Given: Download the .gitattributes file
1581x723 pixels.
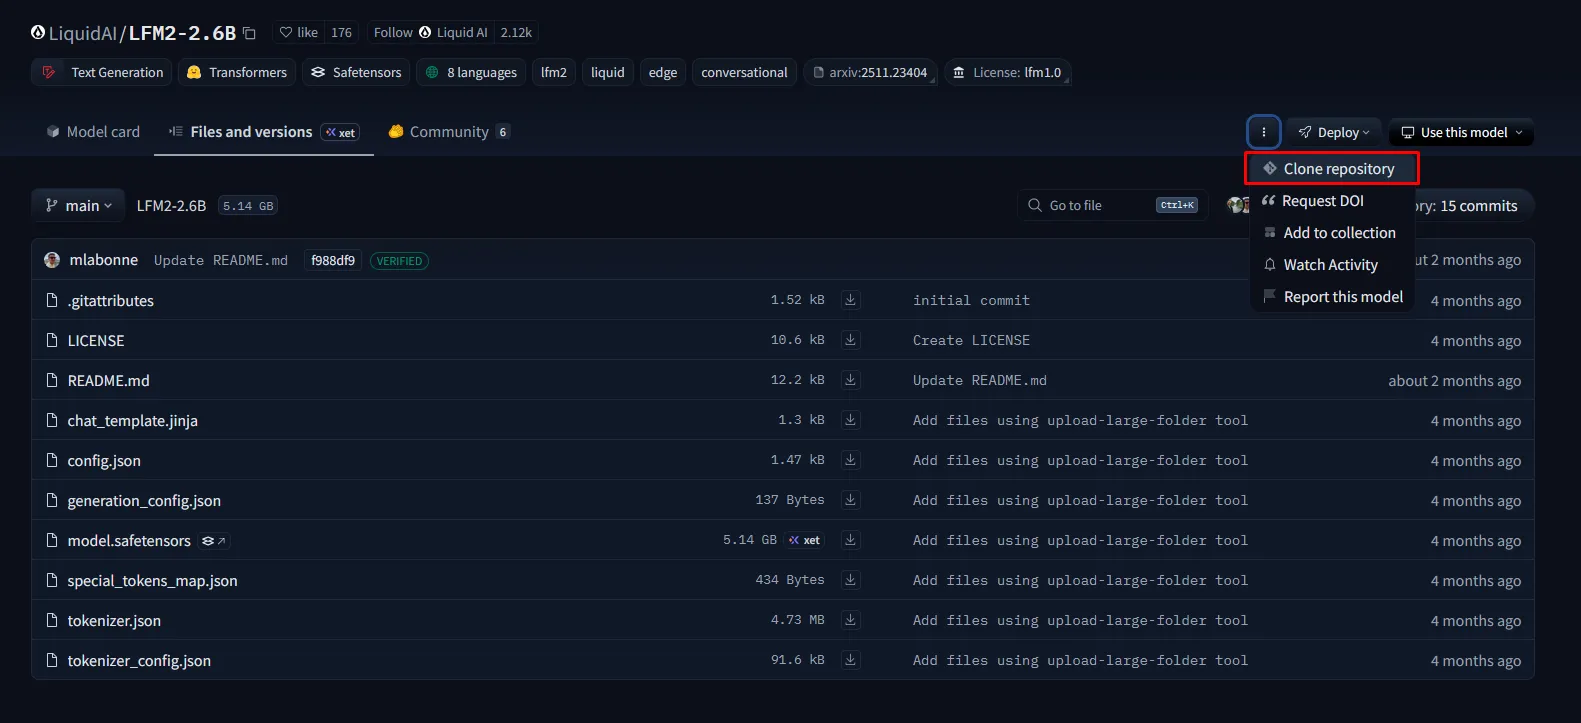Looking at the screenshot, I should pos(850,300).
